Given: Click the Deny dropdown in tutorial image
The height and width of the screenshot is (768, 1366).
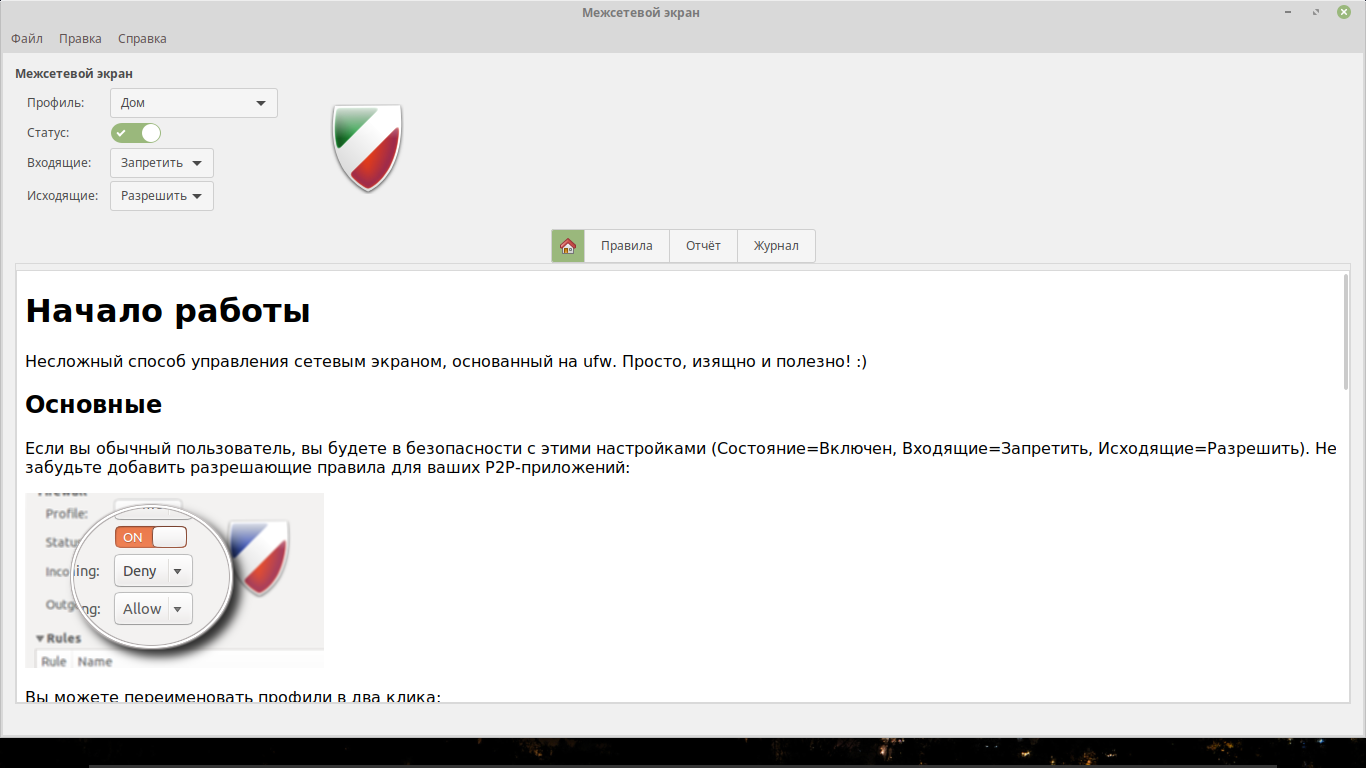Looking at the screenshot, I should coord(153,571).
